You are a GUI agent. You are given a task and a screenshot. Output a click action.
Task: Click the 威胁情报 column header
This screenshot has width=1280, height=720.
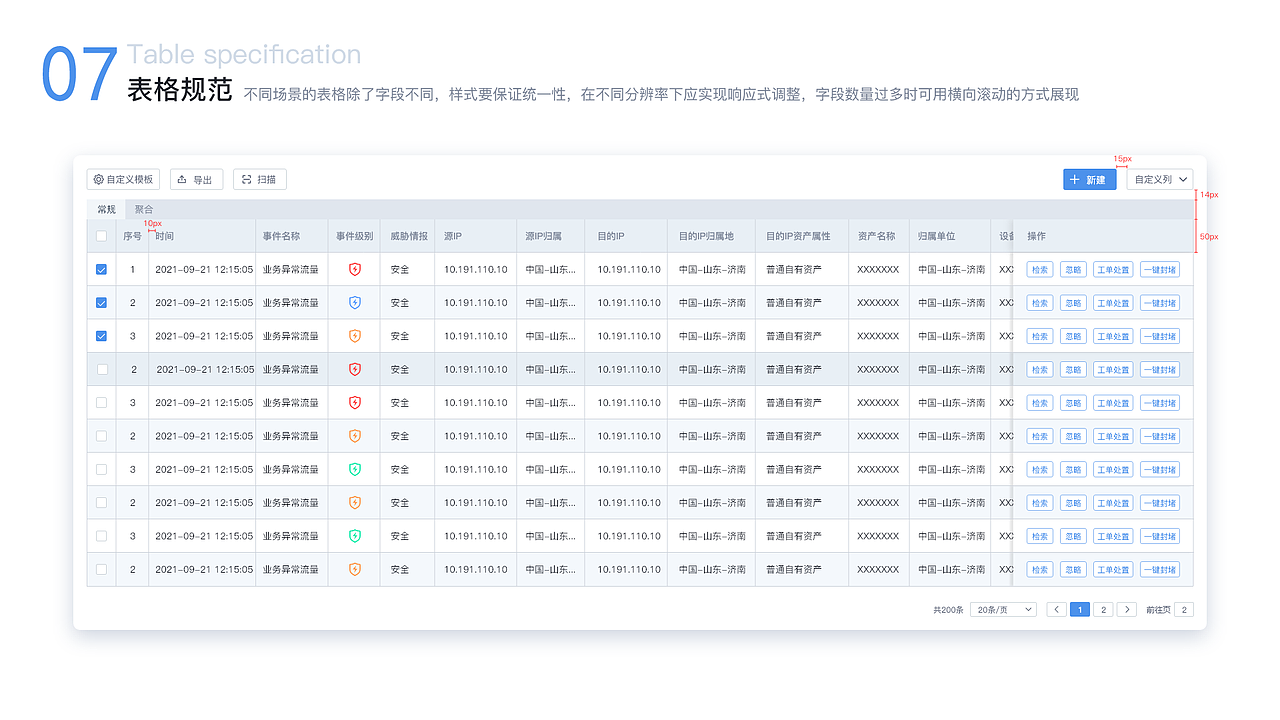click(x=409, y=236)
